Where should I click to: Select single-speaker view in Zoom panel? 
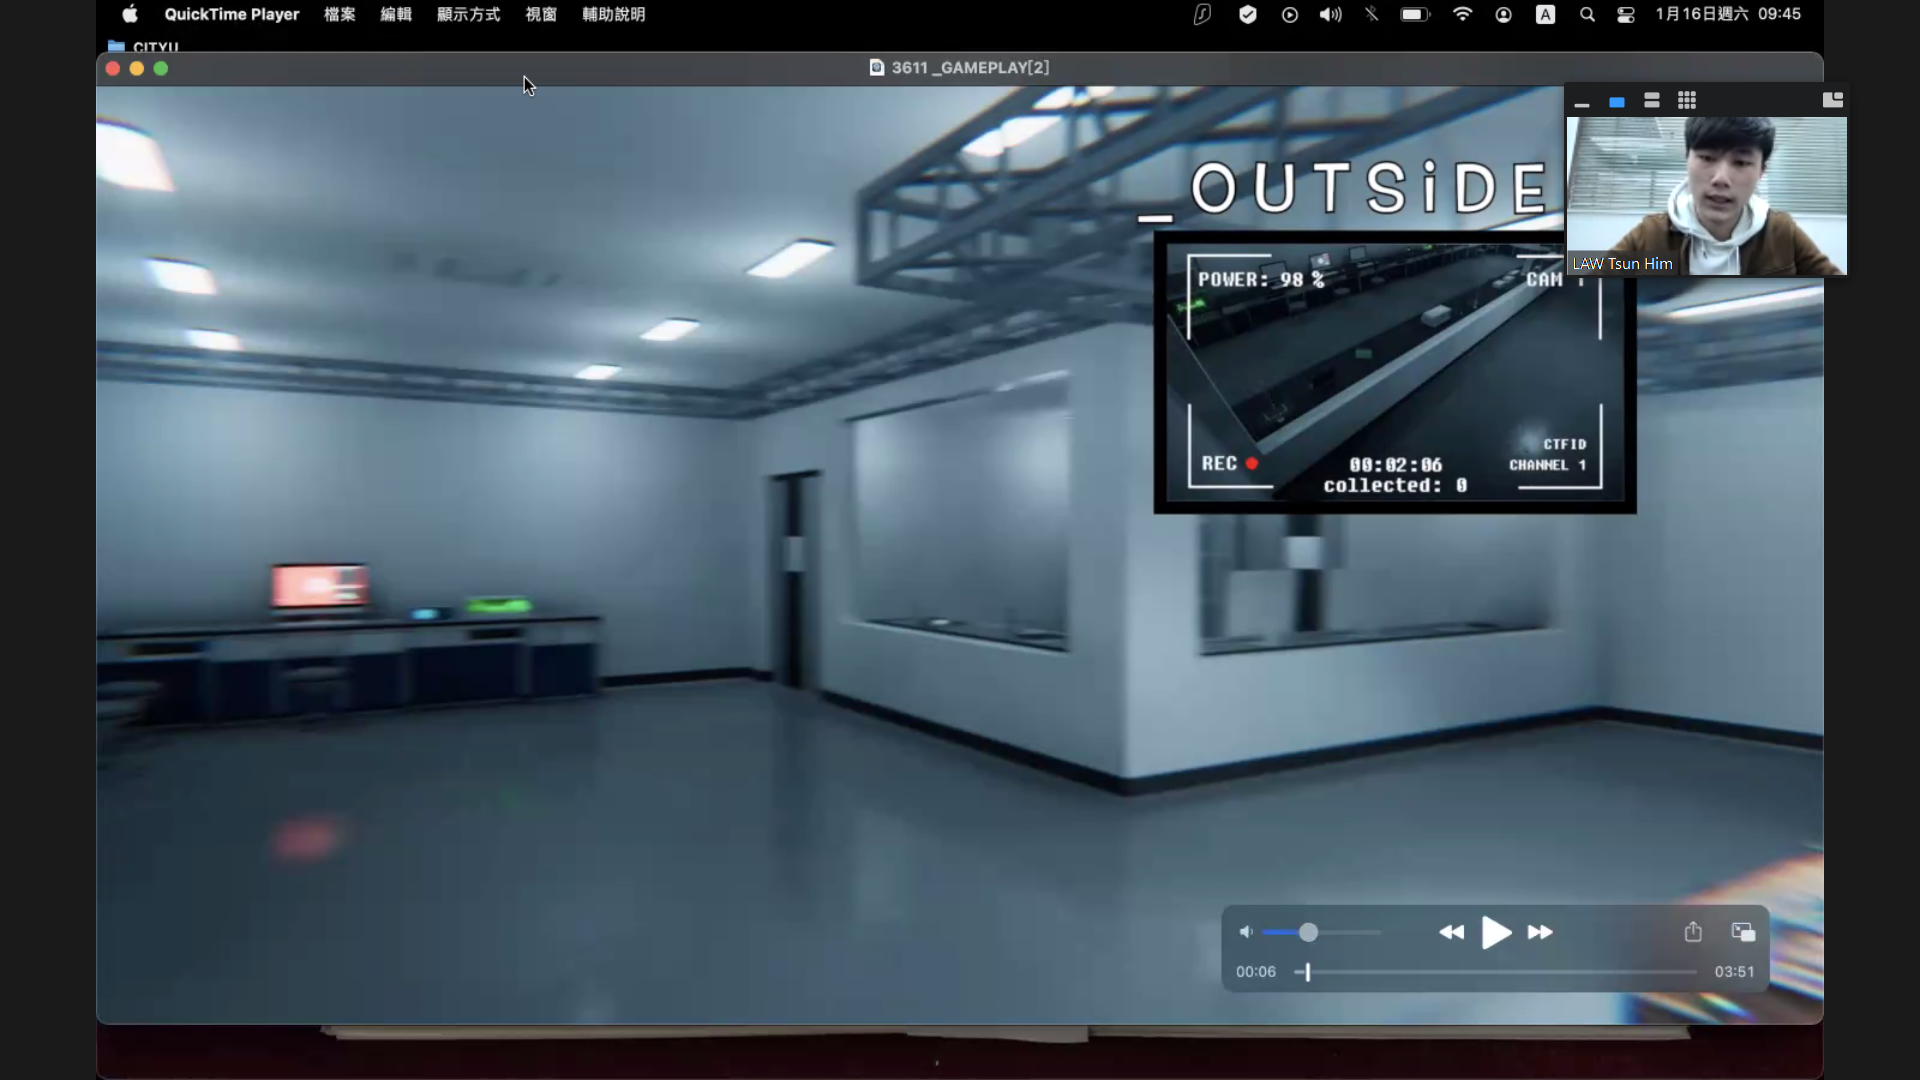pyautogui.click(x=1617, y=102)
